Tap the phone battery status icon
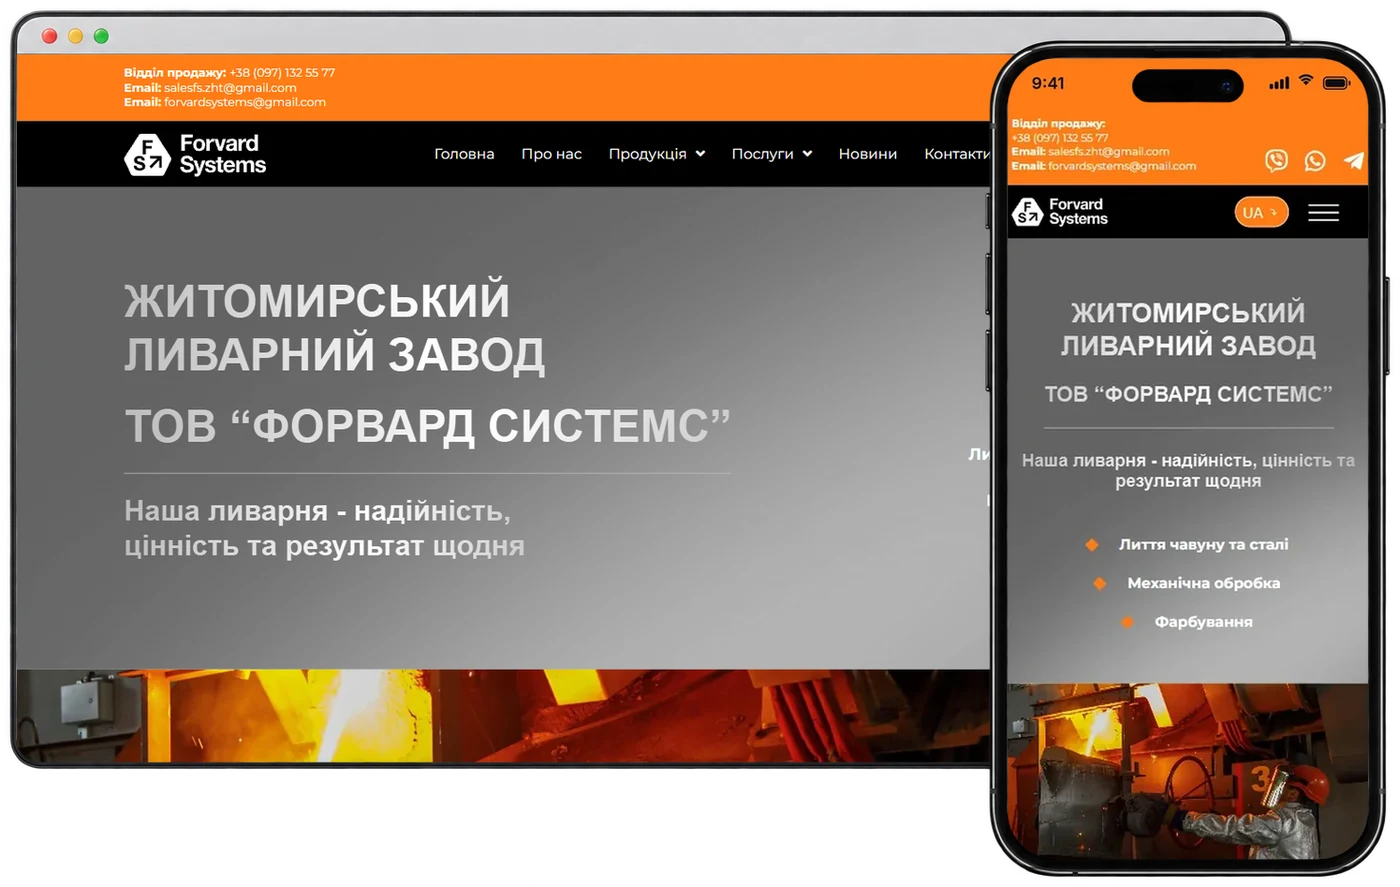 tap(1337, 83)
